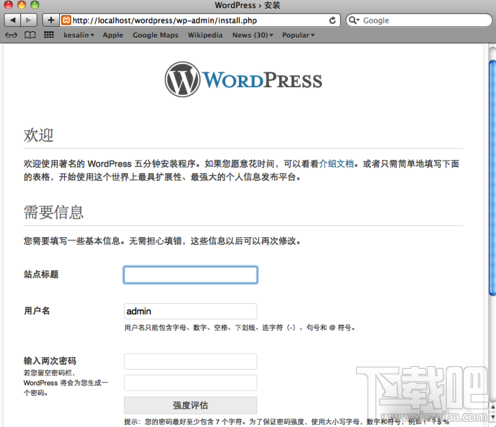Open the Google Maps bookmark
Image resolution: width=496 pixels, height=427 pixels.
pyautogui.click(x=155, y=35)
